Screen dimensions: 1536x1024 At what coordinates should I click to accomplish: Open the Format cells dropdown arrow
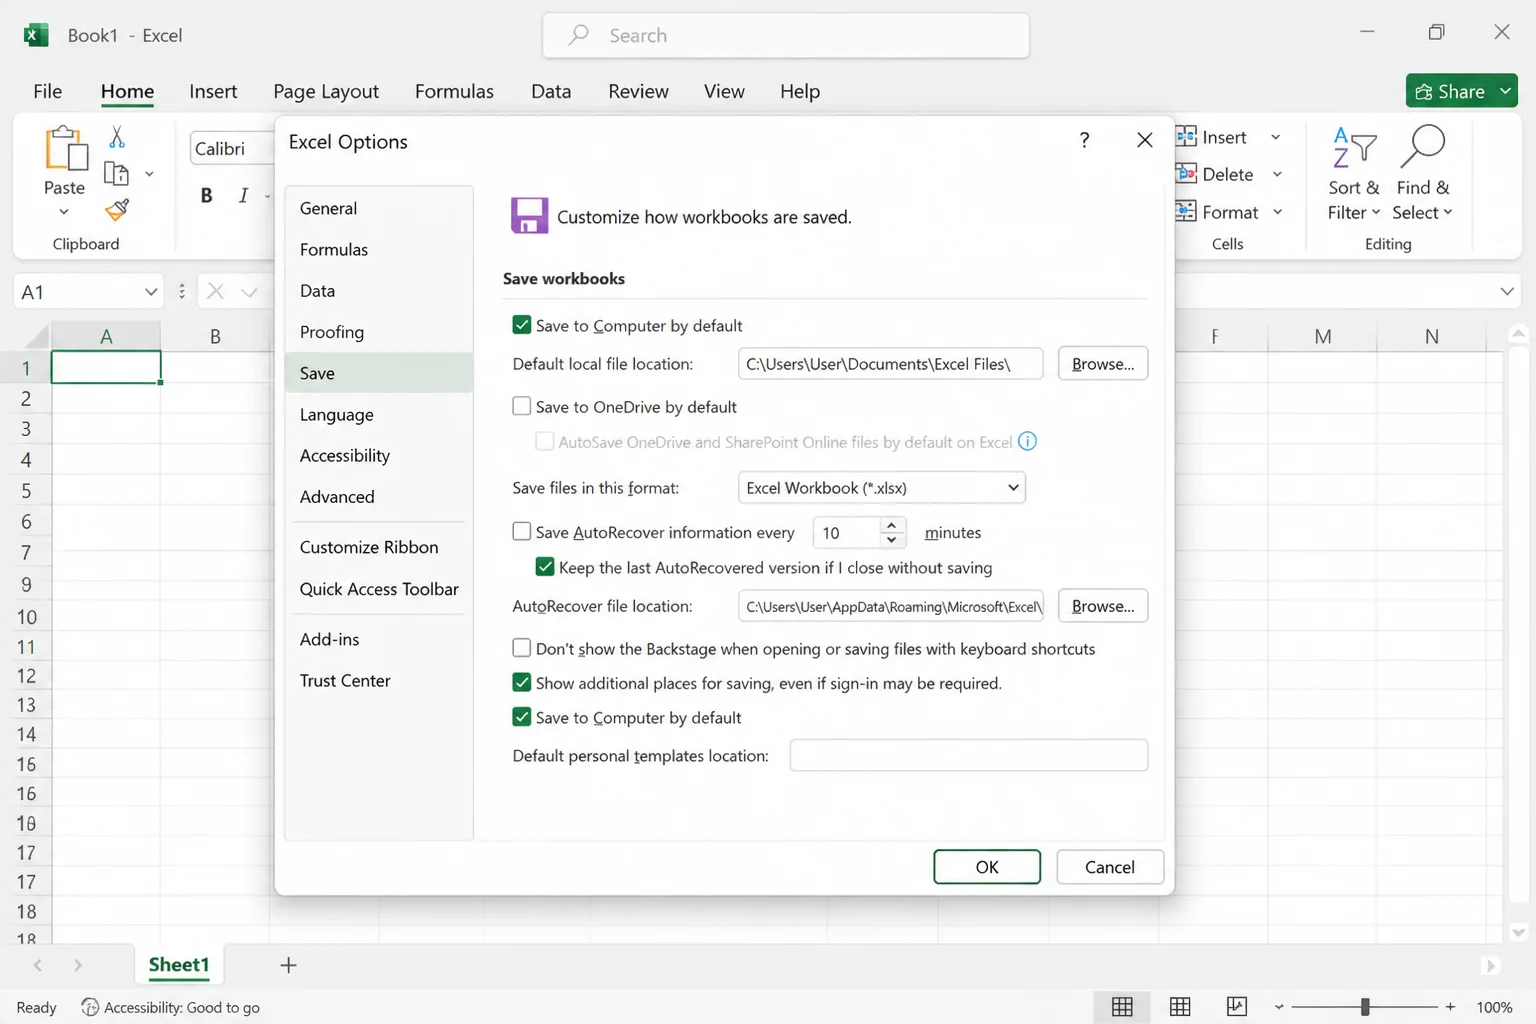pyautogui.click(x=1276, y=212)
